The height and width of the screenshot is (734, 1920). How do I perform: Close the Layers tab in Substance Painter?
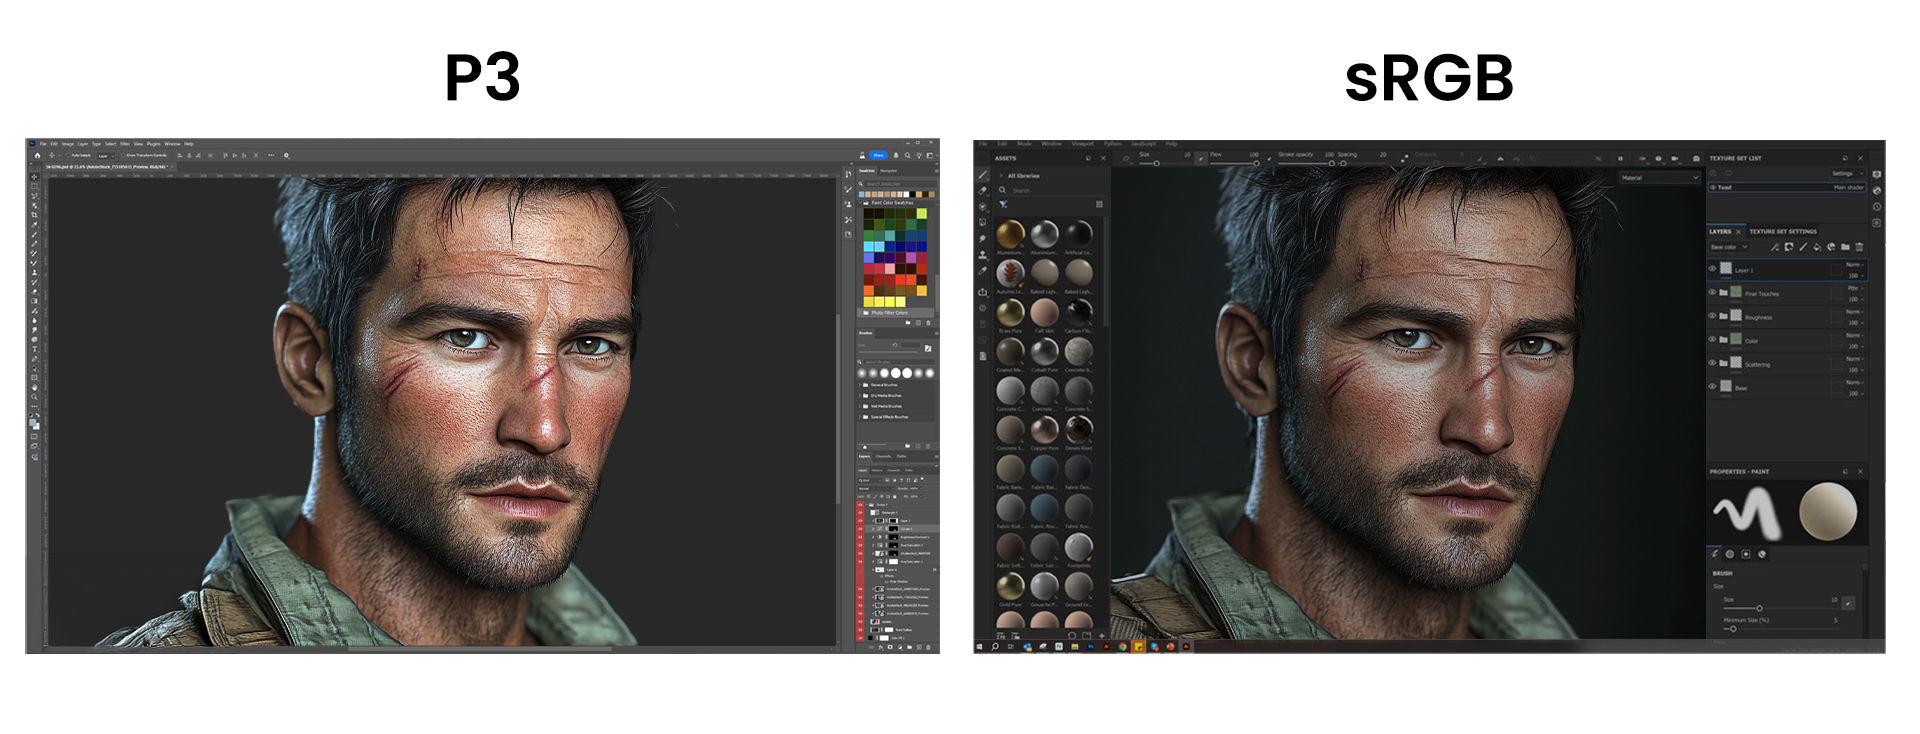(x=1738, y=232)
